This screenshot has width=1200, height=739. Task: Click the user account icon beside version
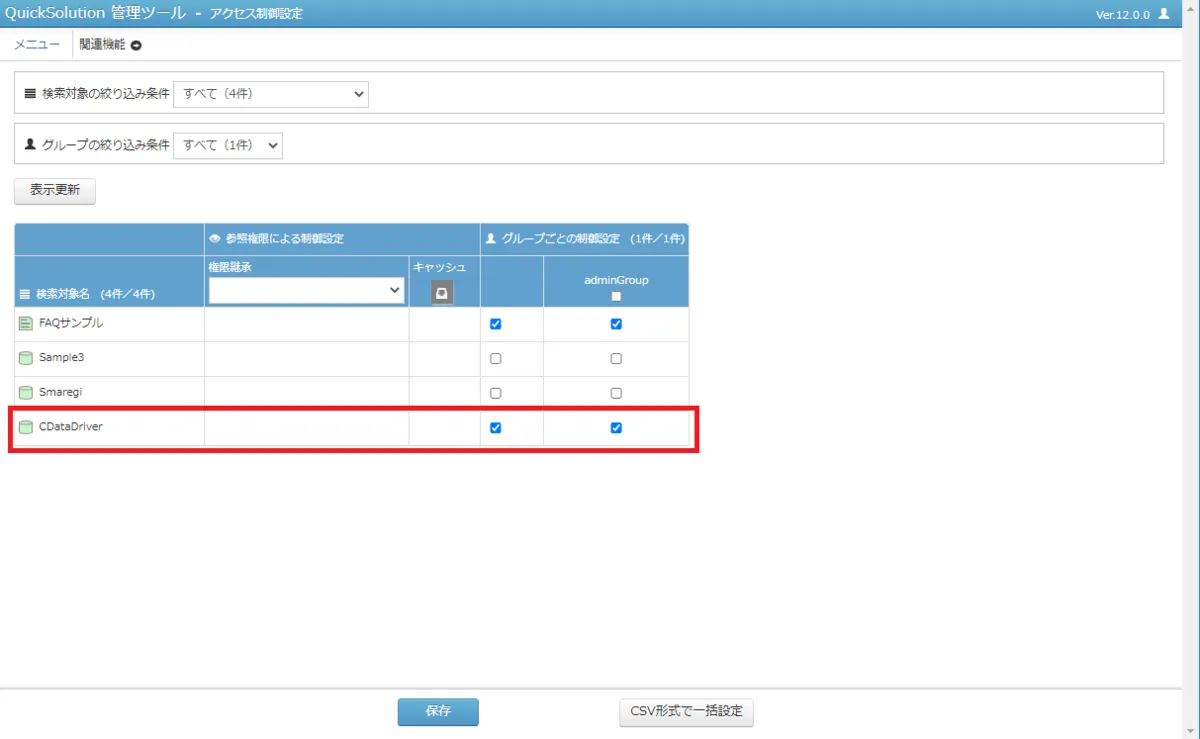coord(1163,14)
